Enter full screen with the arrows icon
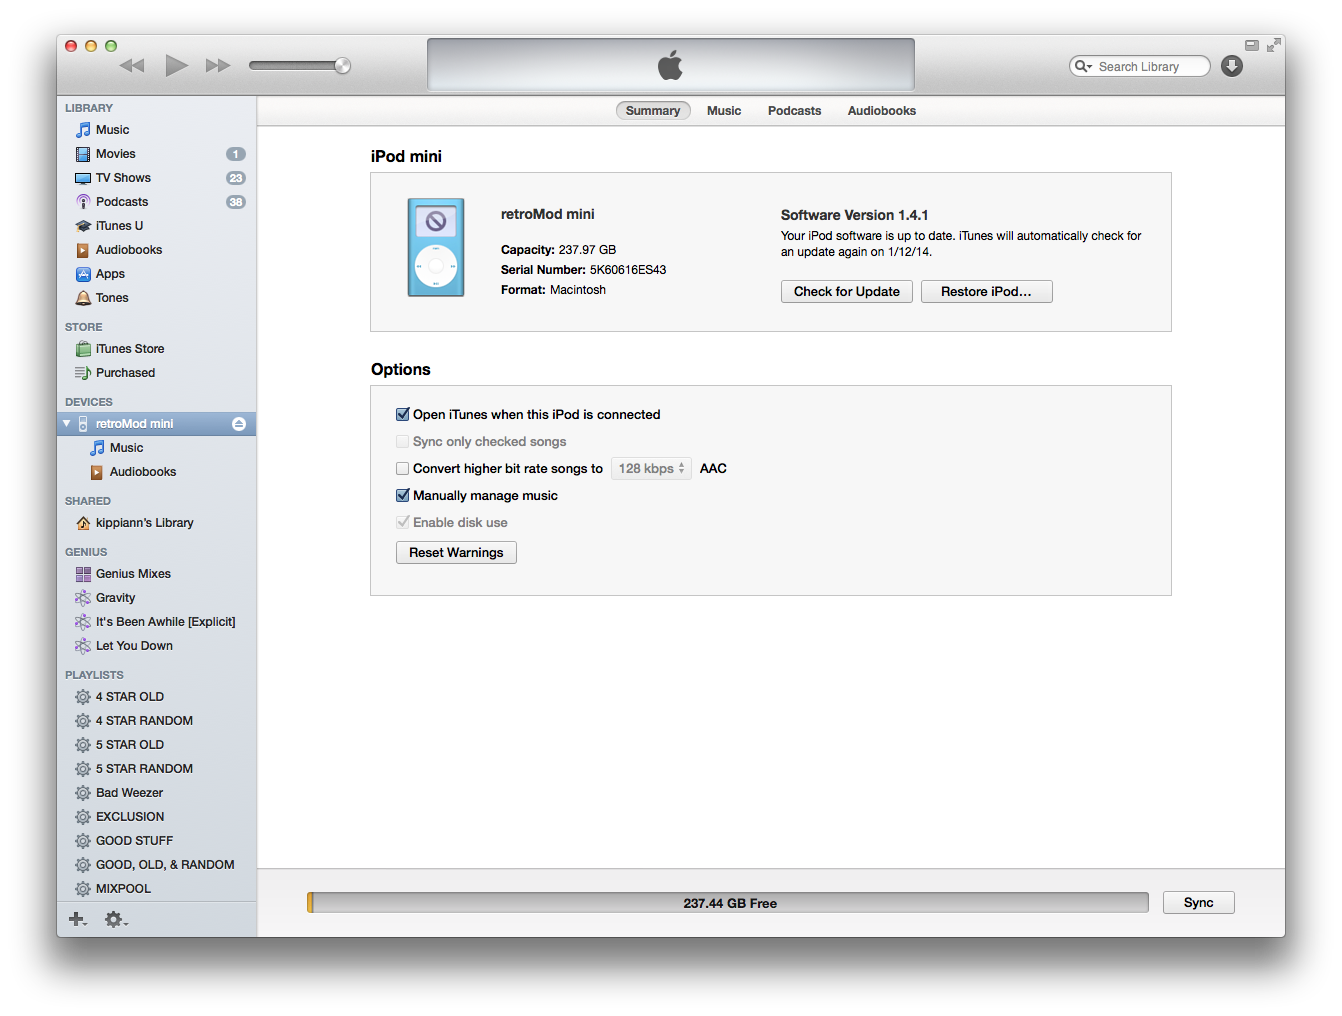 (1273, 45)
